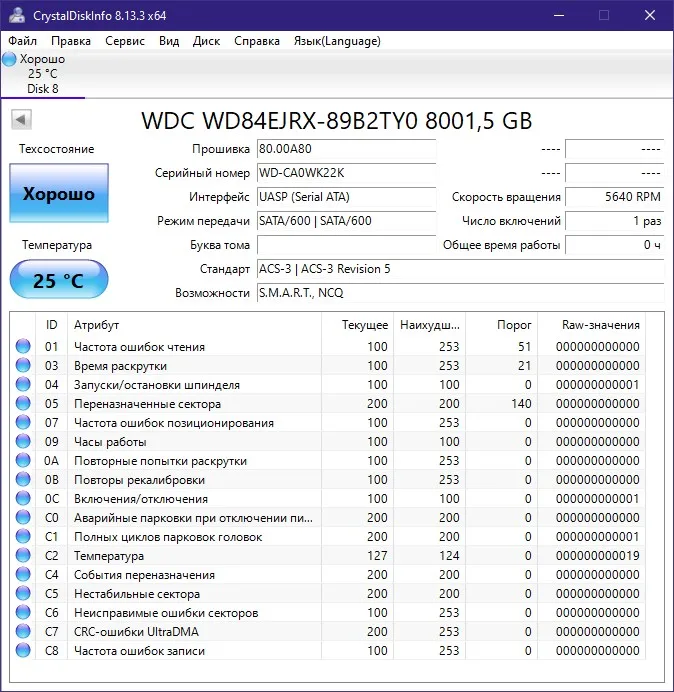Click threshold value 140 in row 05
The width and height of the screenshot is (674, 692).
coord(521,404)
